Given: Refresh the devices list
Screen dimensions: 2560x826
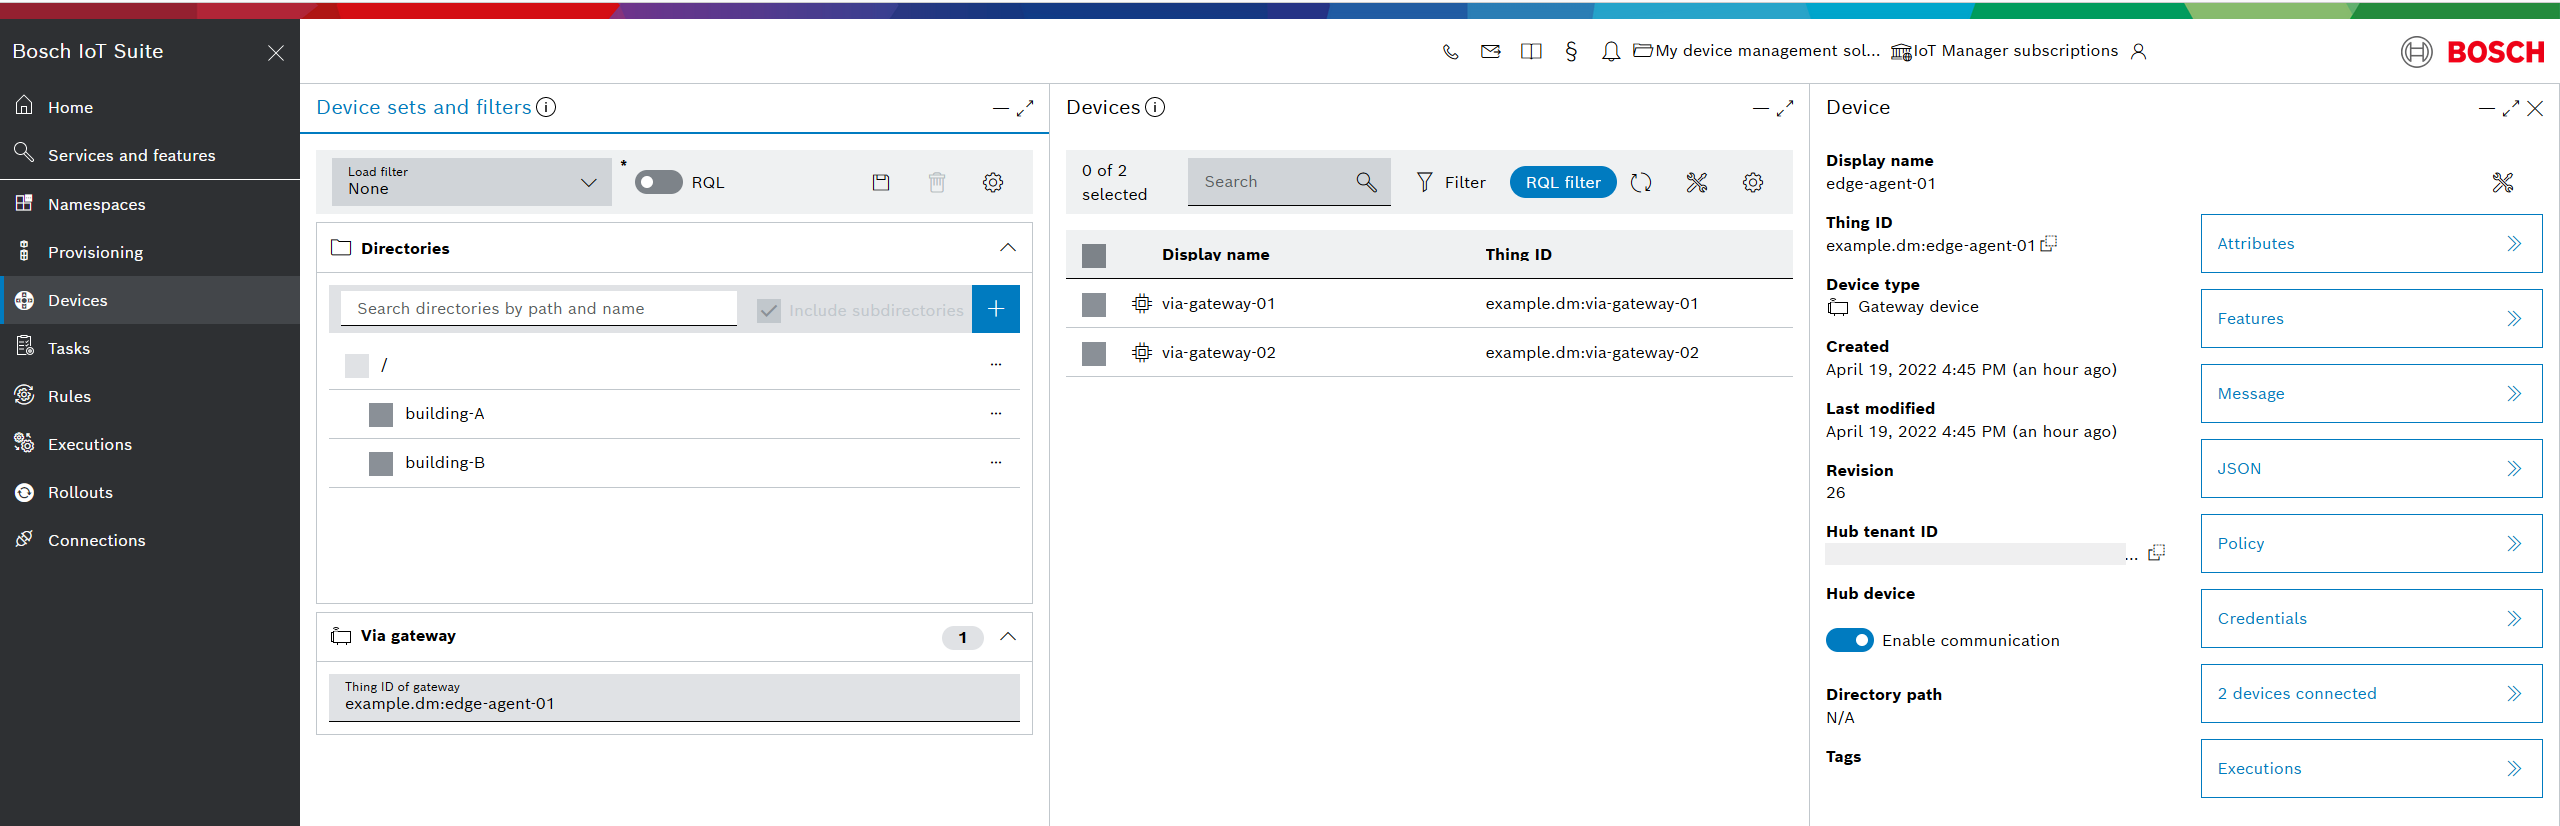Looking at the screenshot, I should pyautogui.click(x=1641, y=182).
